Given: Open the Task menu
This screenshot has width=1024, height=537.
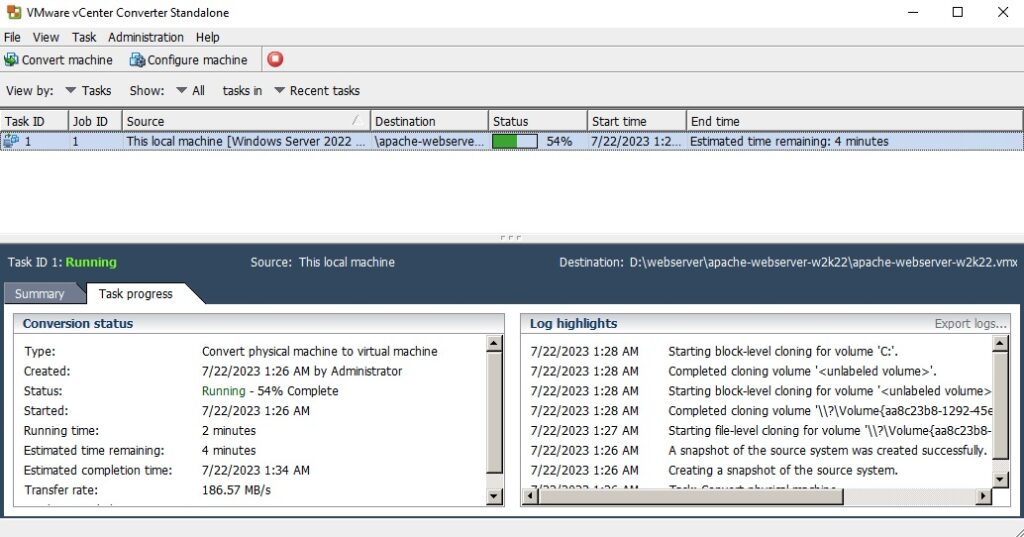Looking at the screenshot, I should [x=84, y=37].
